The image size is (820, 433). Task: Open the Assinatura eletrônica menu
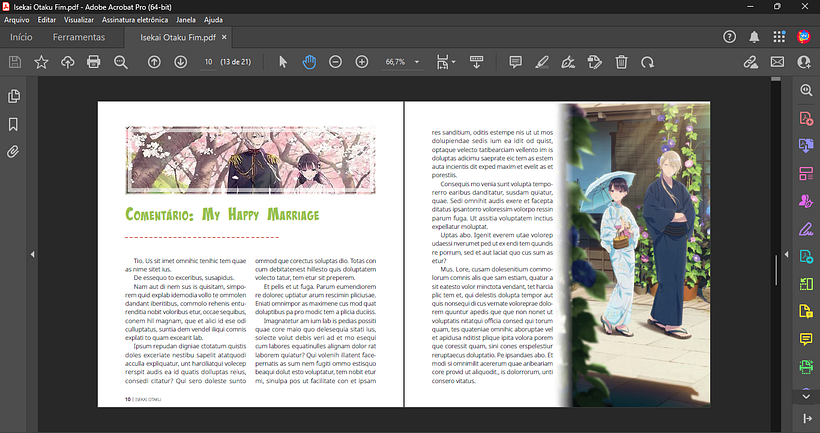[x=135, y=20]
